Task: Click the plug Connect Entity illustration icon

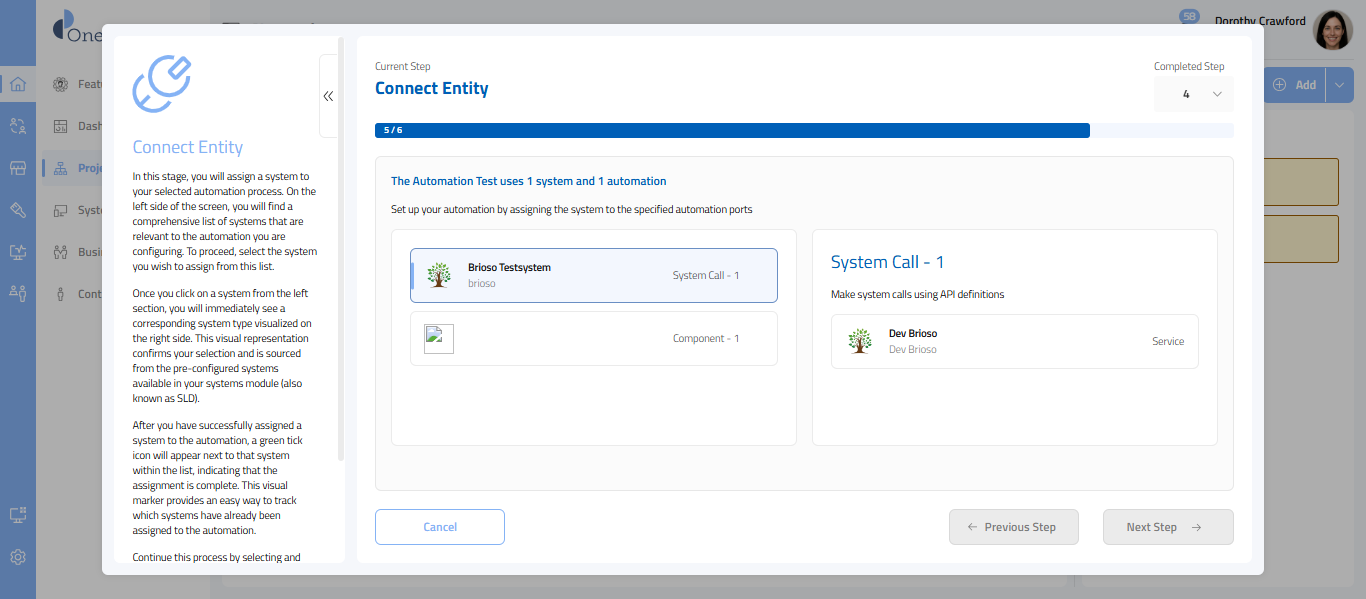Action: (162, 84)
